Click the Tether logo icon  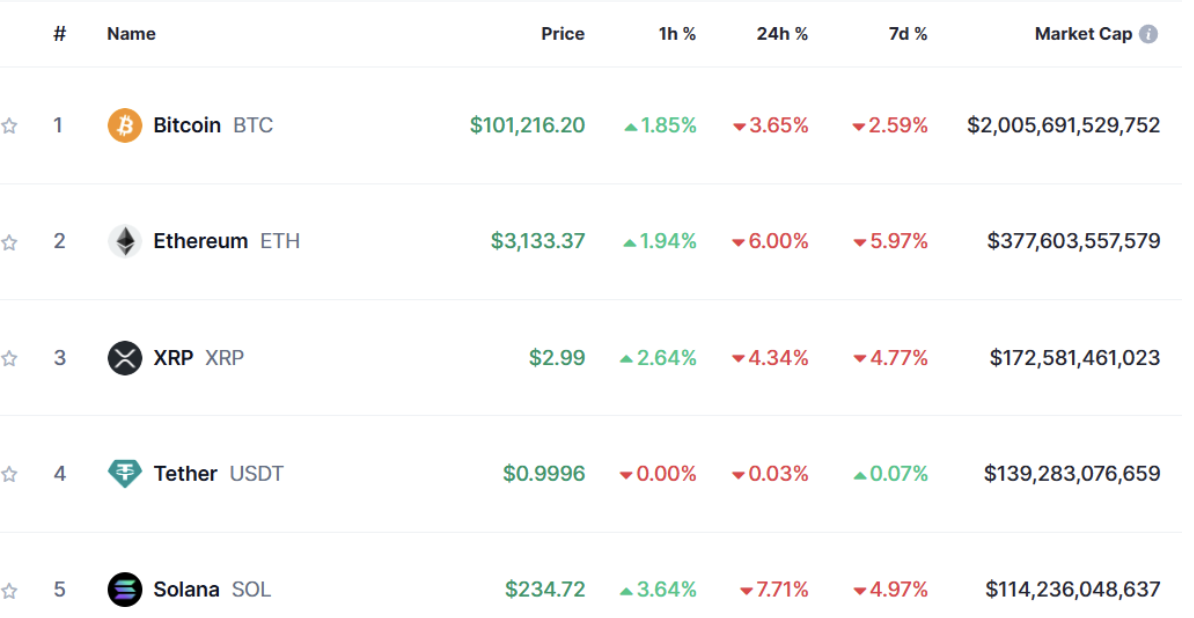[x=125, y=473]
